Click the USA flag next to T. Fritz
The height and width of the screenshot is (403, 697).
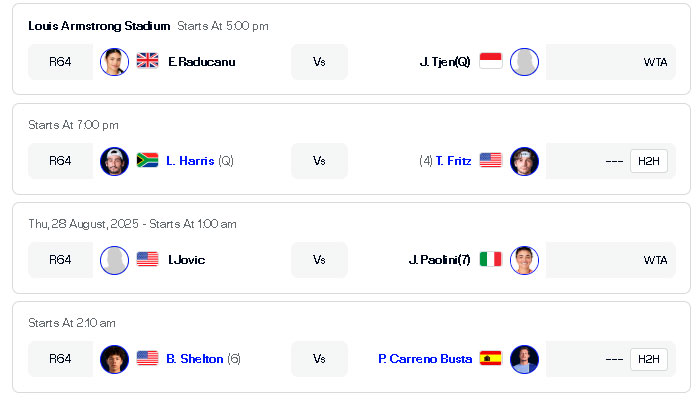[x=491, y=160]
